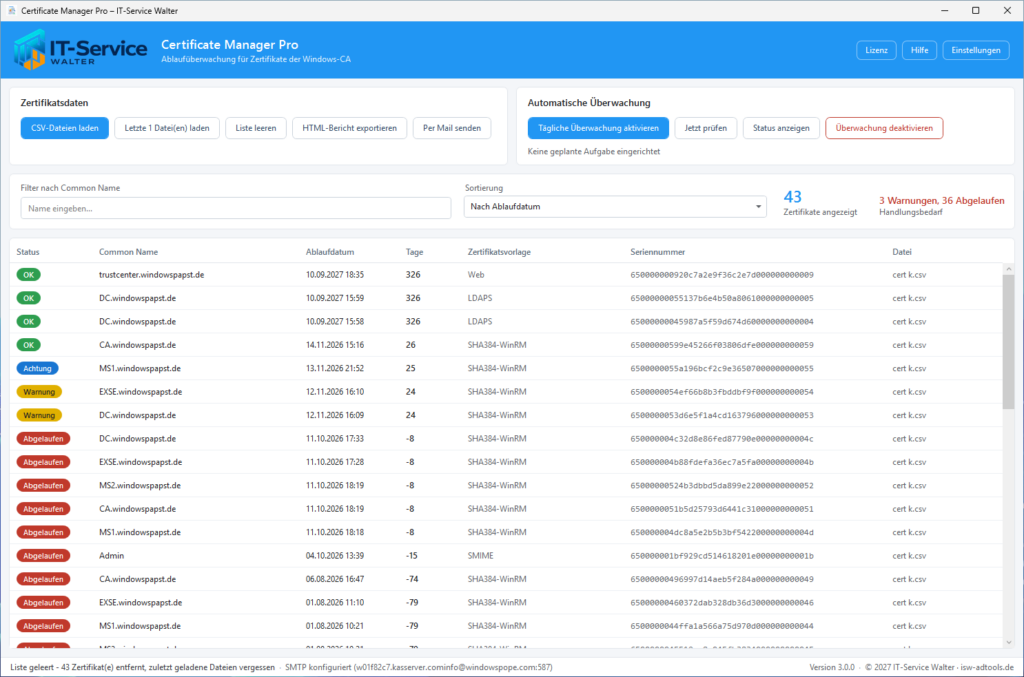
Task: Select the MS2.windowspapst.de row dated 11.10.2026
Action: pyautogui.click(x=506, y=486)
